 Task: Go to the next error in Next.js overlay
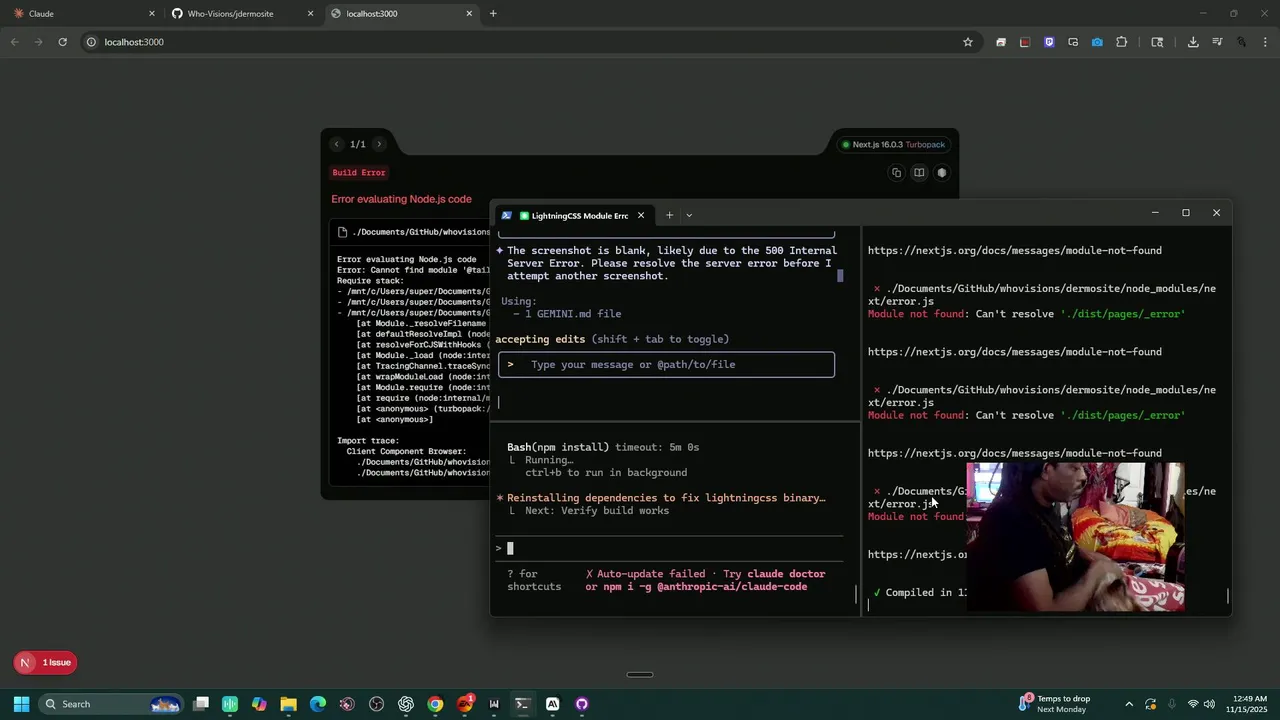pyautogui.click(x=378, y=144)
